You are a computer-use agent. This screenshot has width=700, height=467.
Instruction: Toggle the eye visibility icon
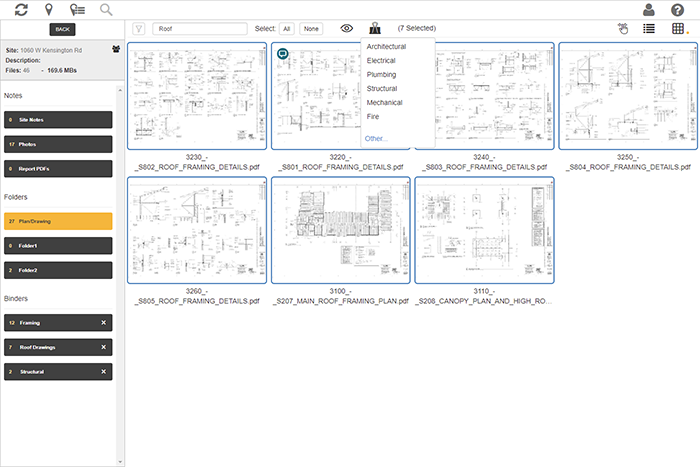pyautogui.click(x=347, y=29)
